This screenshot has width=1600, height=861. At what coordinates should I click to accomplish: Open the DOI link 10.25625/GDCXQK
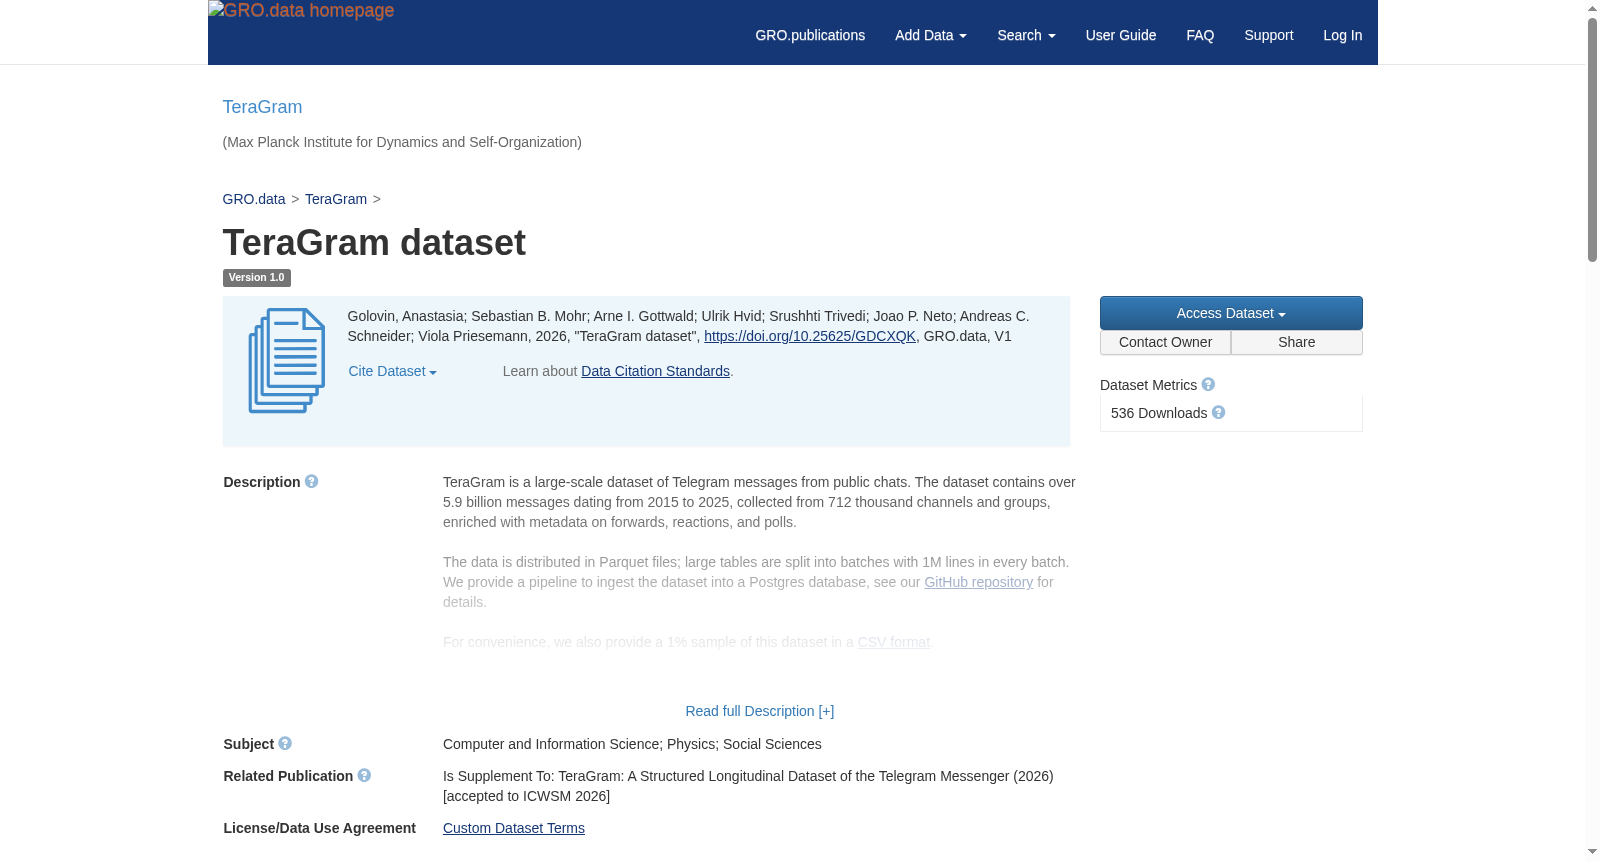click(810, 336)
